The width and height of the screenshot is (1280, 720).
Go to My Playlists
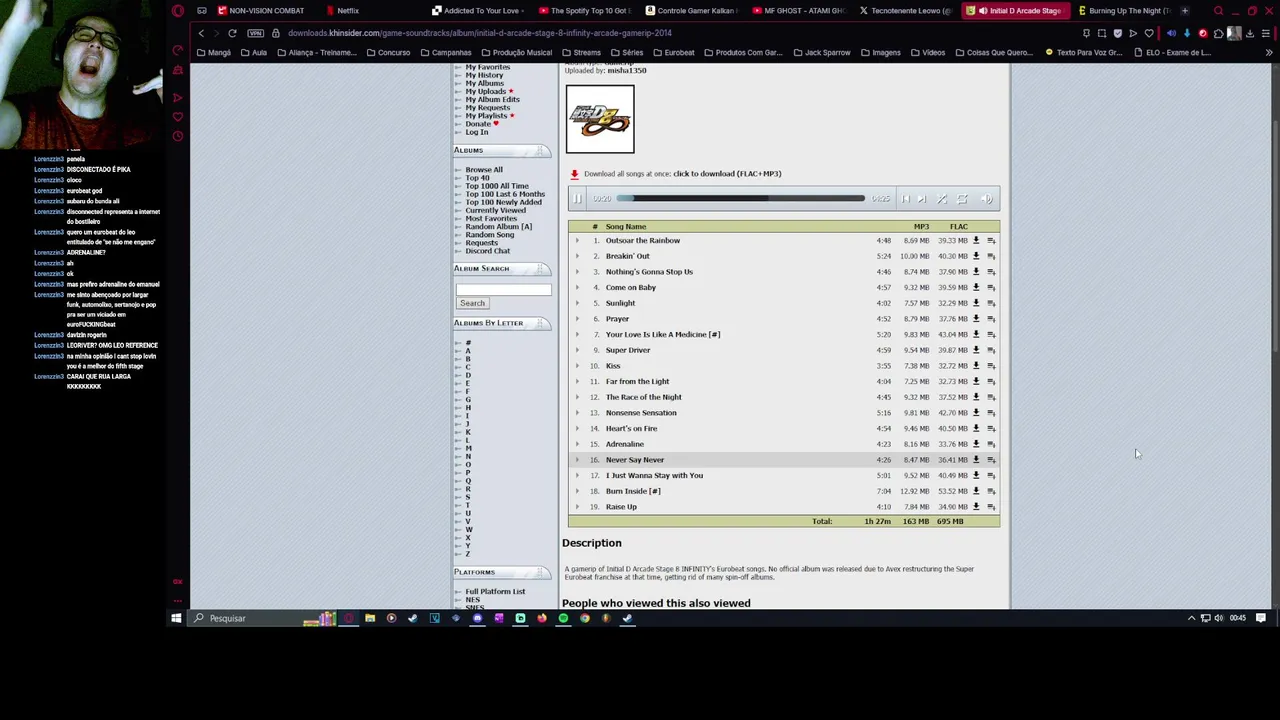tap(486, 116)
